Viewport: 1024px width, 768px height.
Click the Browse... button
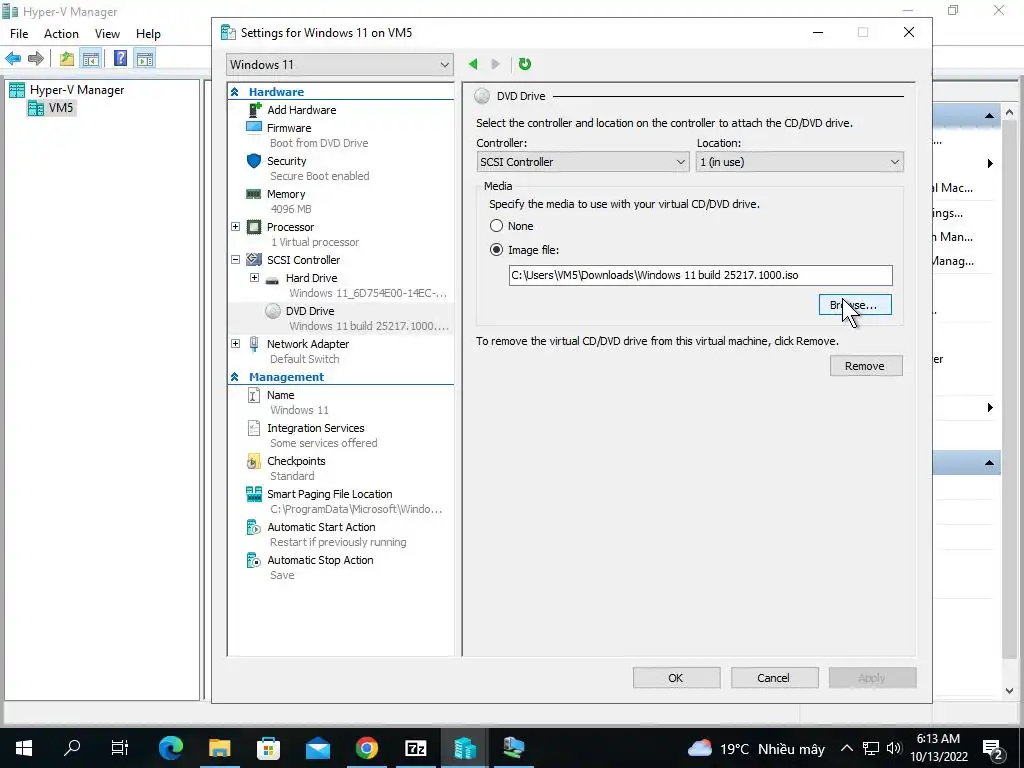855,305
